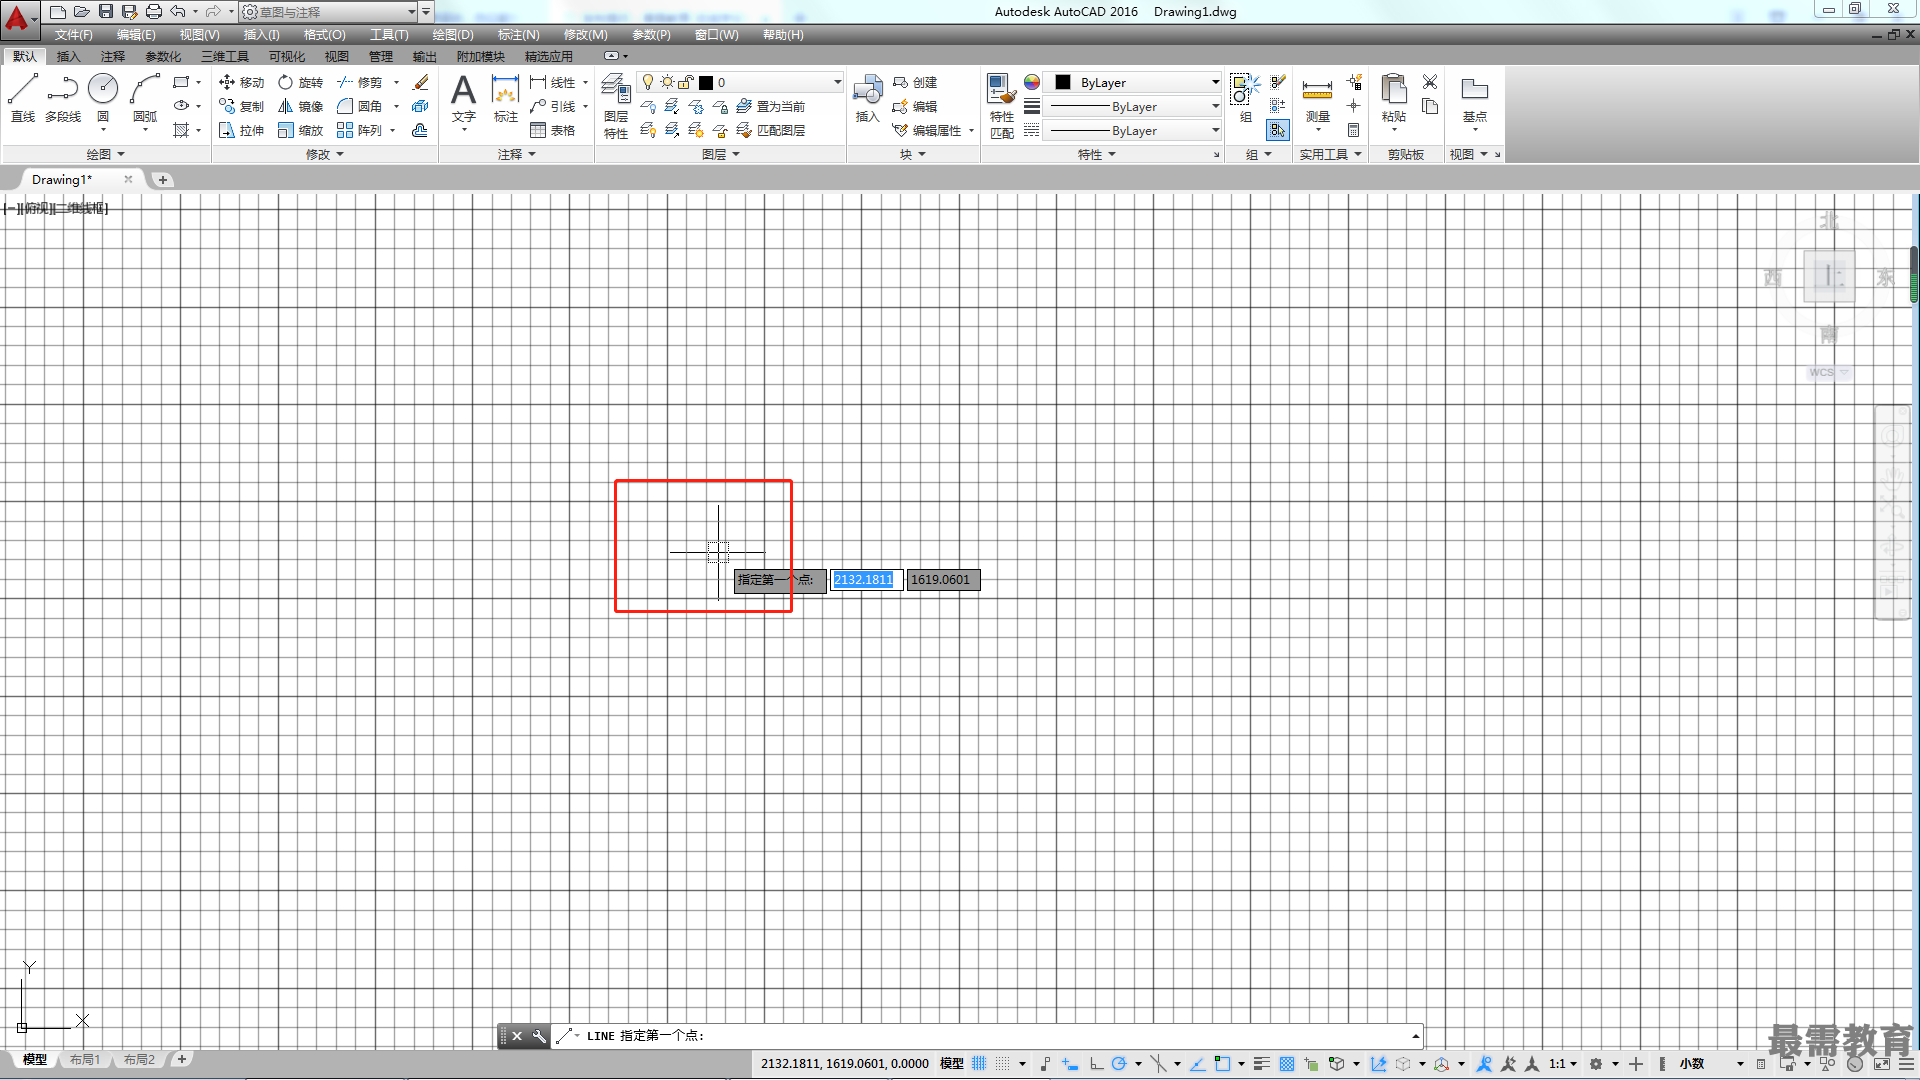Open the 标注 dimension tool

point(505,98)
